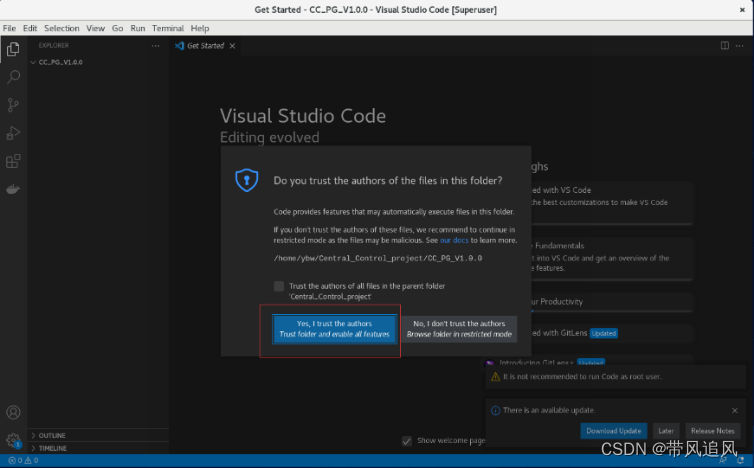Collapse the CC_PG_V1.0.0 folder tree
The height and width of the screenshot is (468, 754).
33,62
